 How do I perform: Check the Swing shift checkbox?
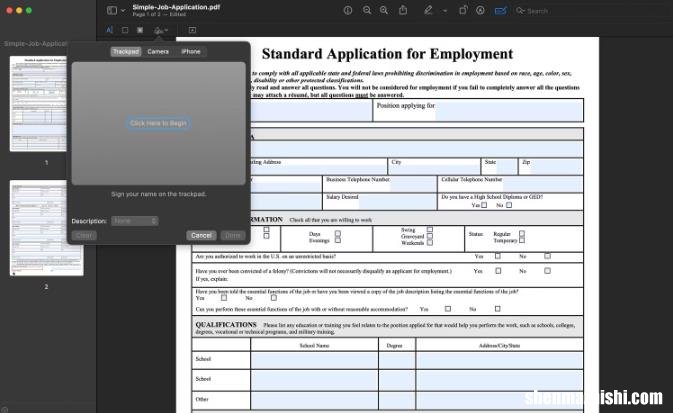pos(430,230)
